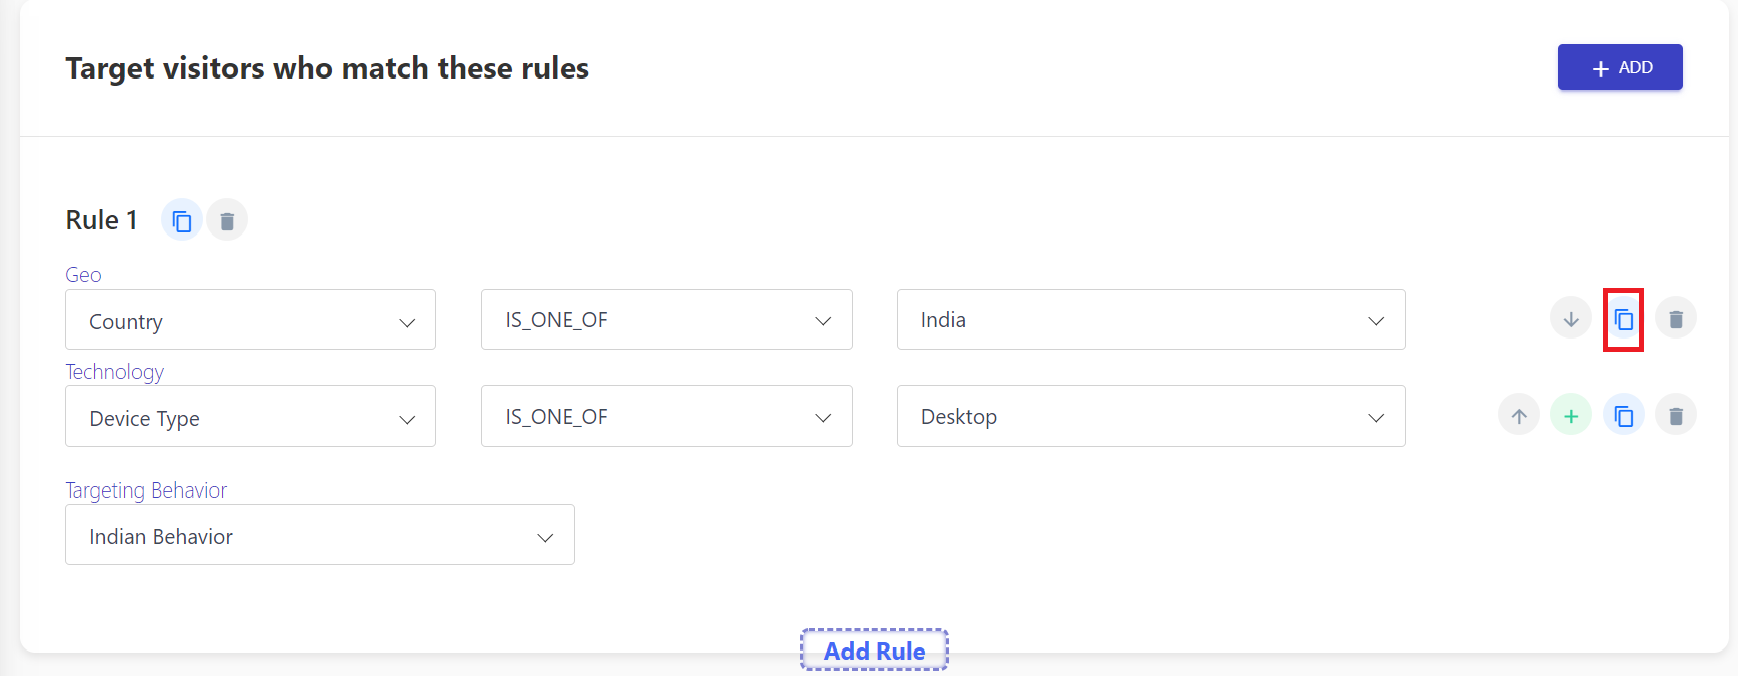Viewport: 1738px width, 676px height.
Task: Open the India value dropdown
Action: click(1151, 320)
